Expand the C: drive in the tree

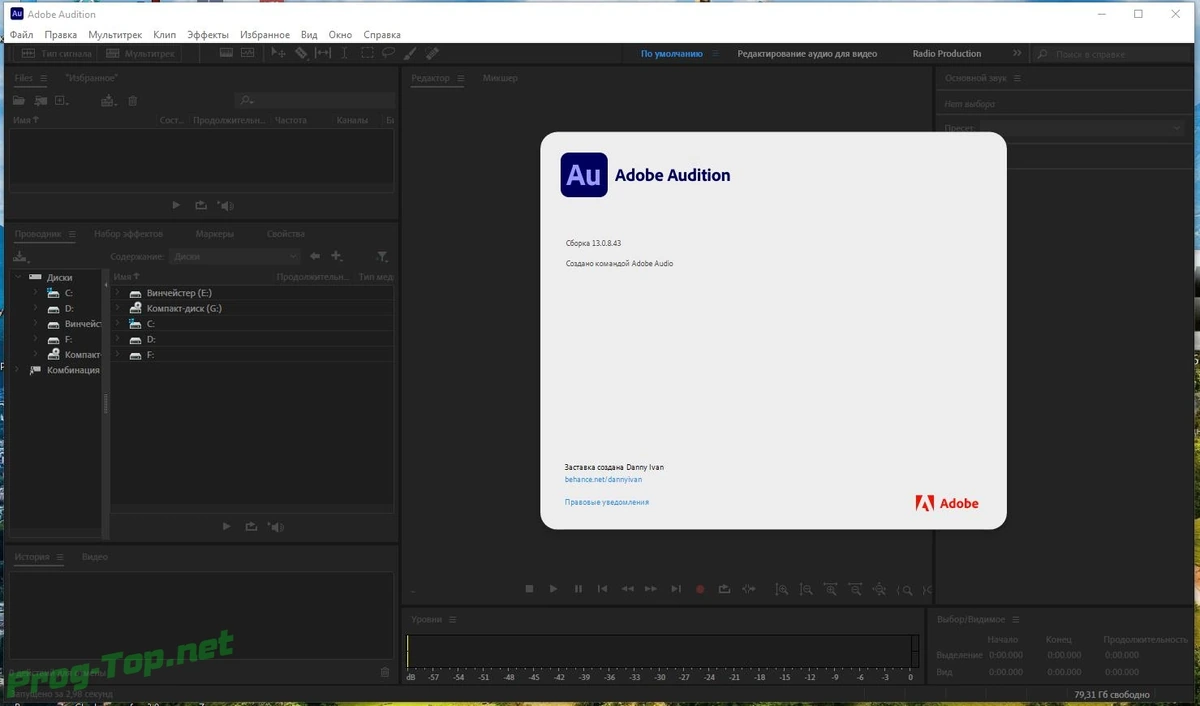pyautogui.click(x=34, y=293)
